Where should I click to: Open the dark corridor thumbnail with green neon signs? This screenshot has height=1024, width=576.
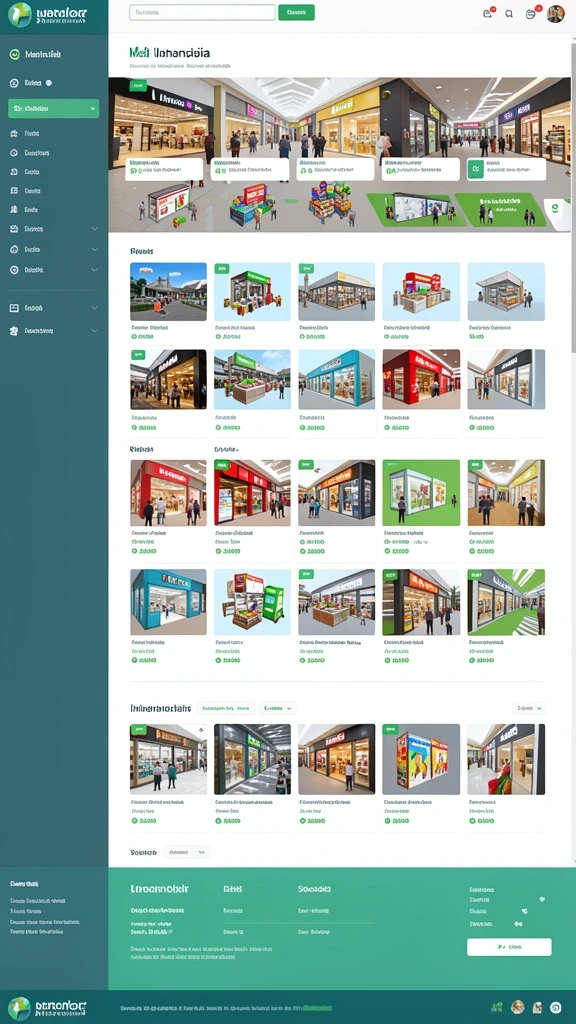point(253,759)
